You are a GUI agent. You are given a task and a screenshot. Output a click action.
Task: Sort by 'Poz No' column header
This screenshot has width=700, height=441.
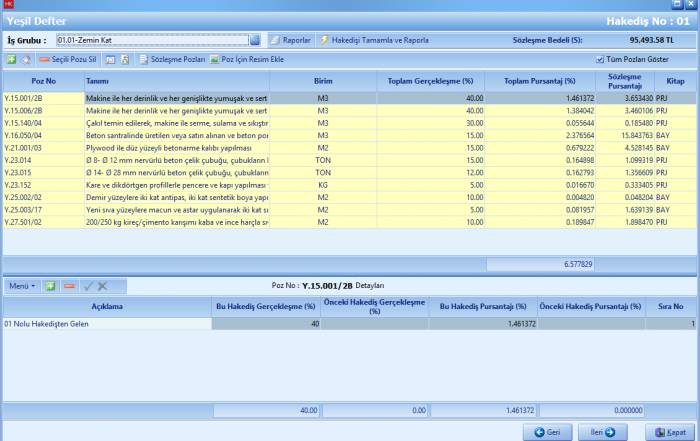coord(43,80)
